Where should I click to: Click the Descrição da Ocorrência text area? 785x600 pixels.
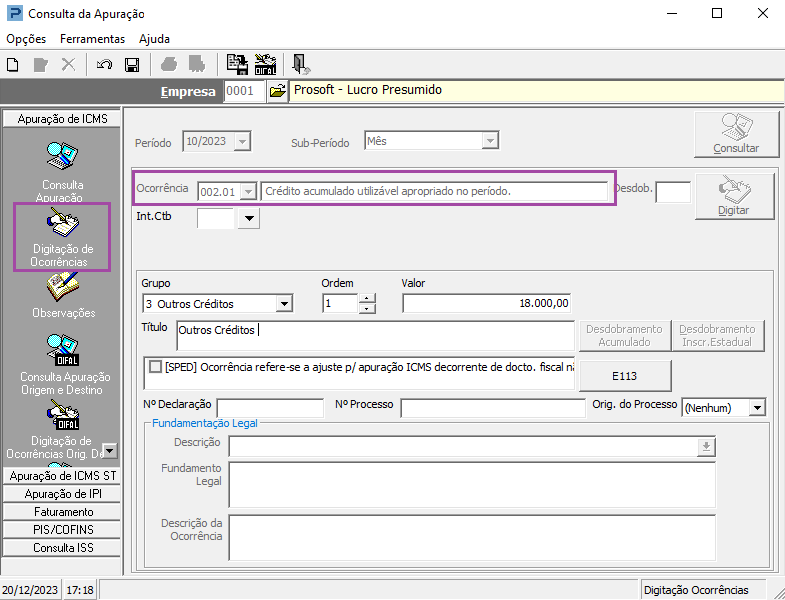click(472, 537)
